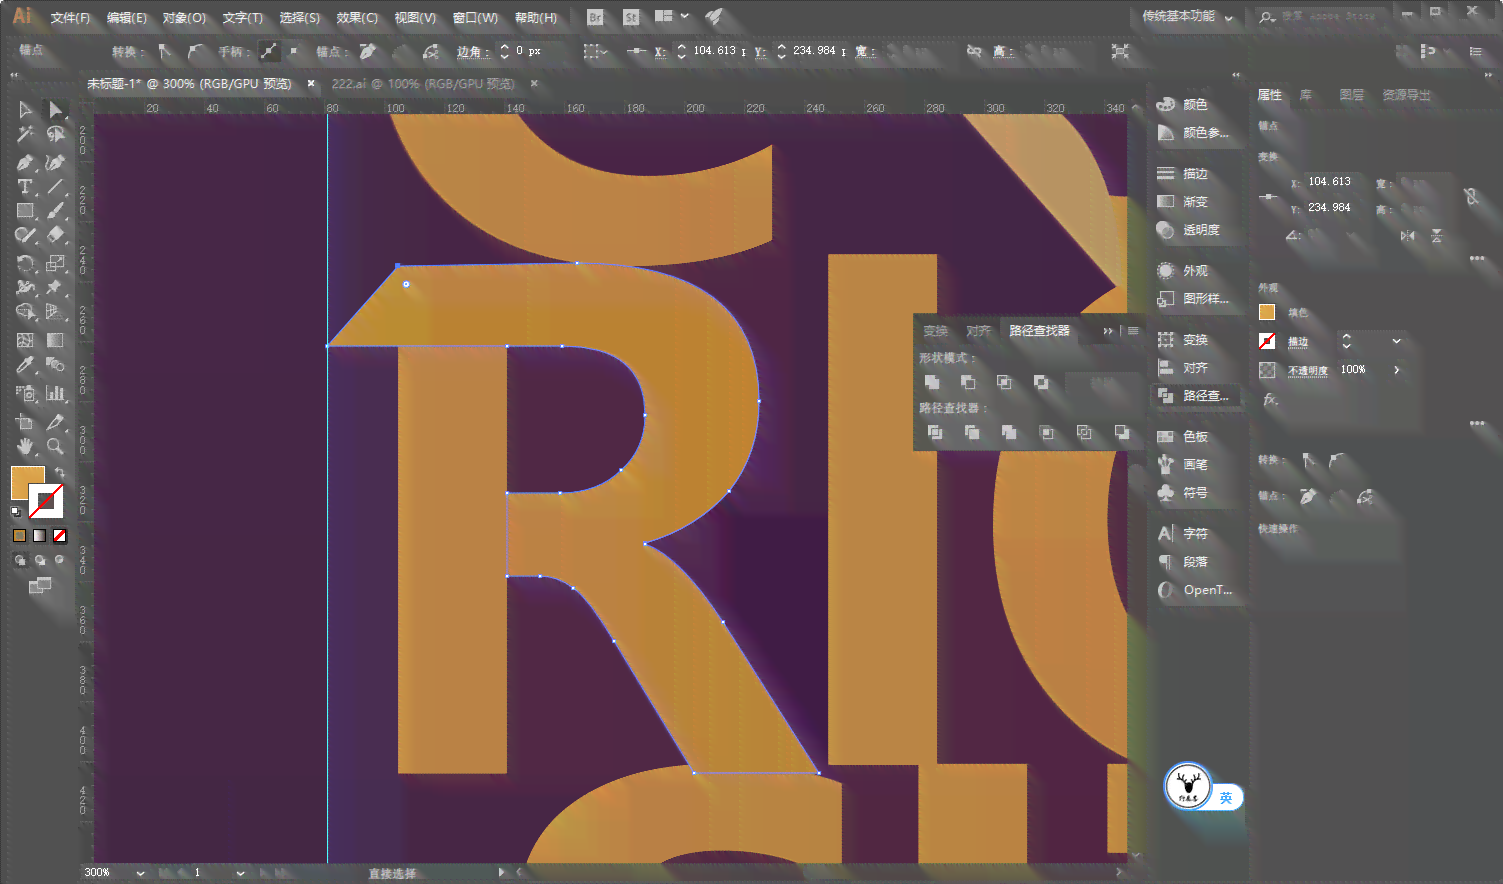Select the Pen tool
Screen dimensions: 1503x884
pos(26,162)
